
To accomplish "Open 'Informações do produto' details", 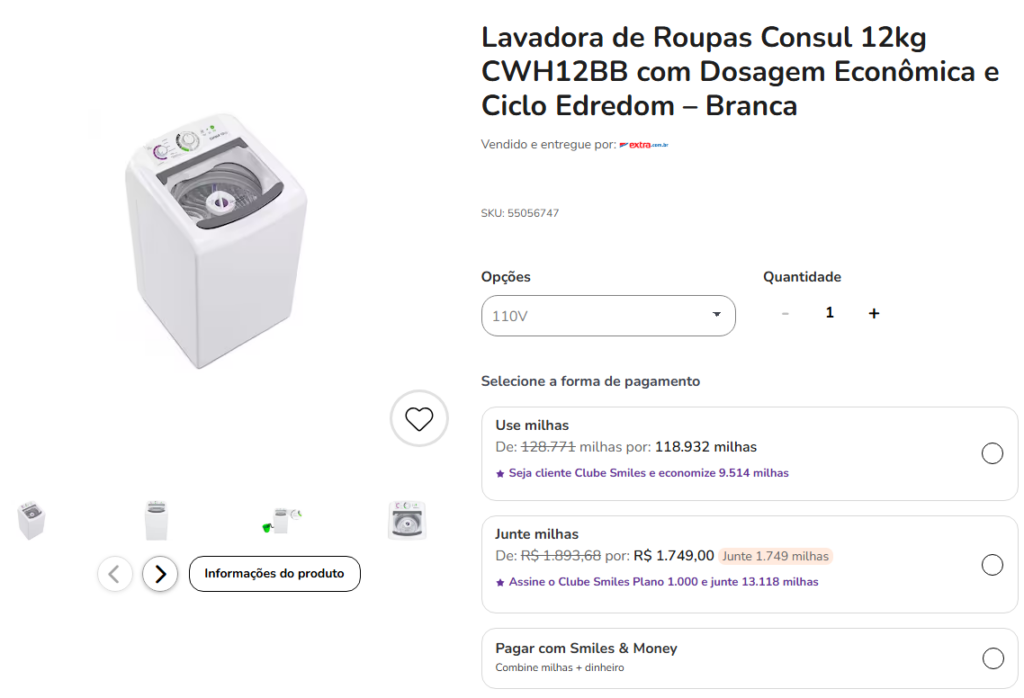I will (x=274, y=574).
